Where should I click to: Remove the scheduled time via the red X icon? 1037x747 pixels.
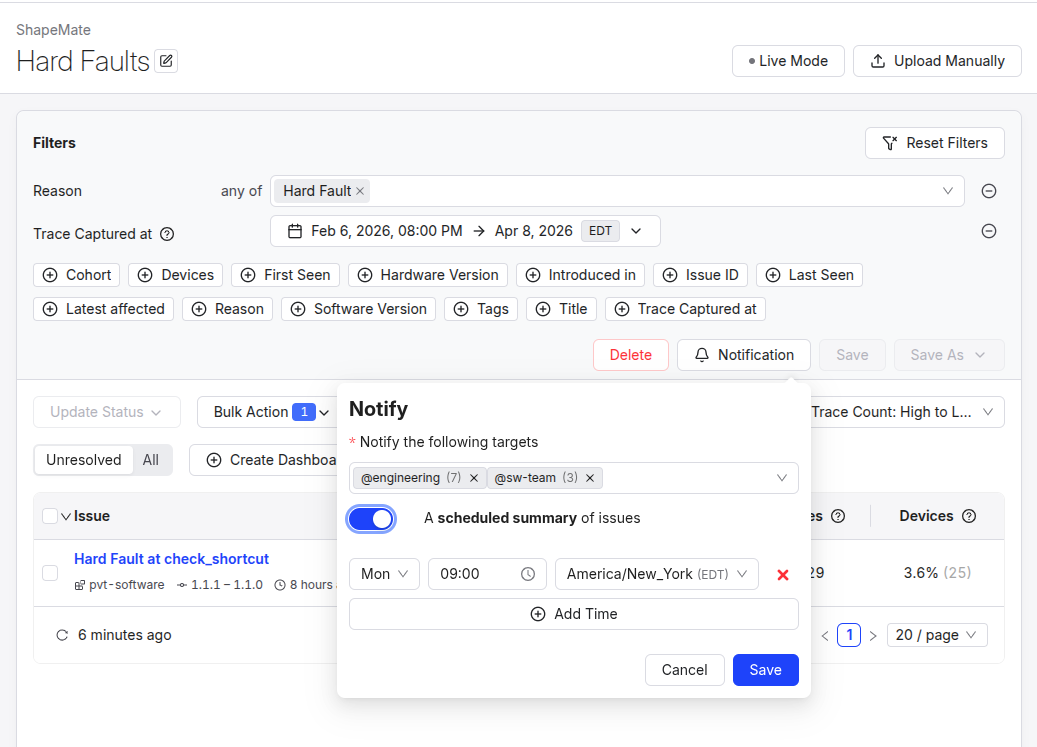(783, 574)
